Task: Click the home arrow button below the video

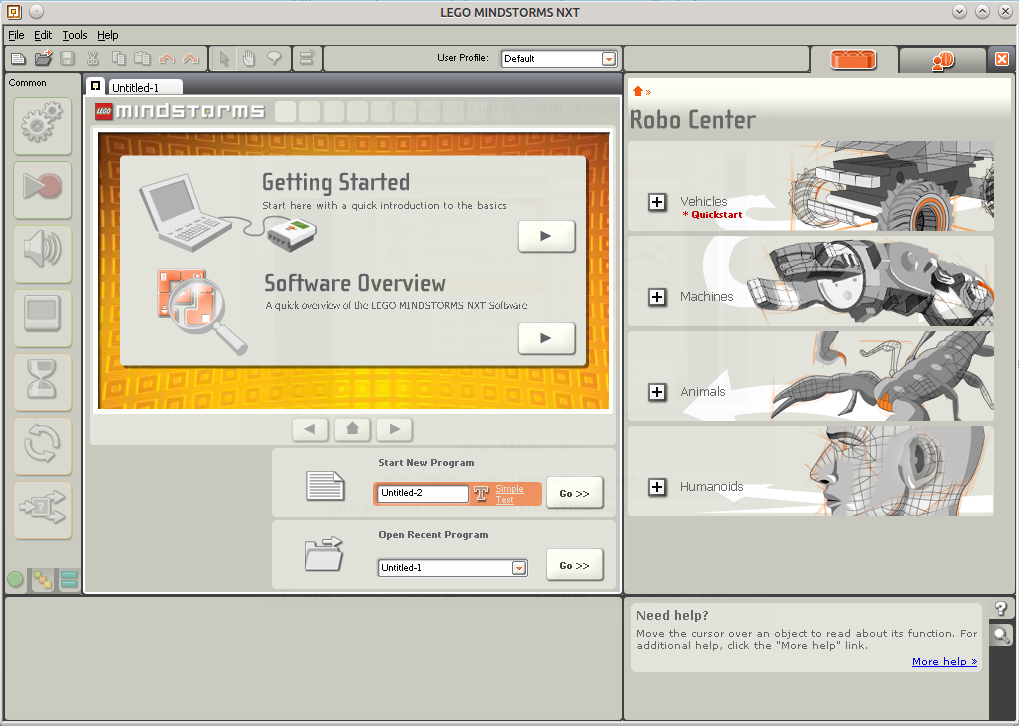Action: (352, 429)
